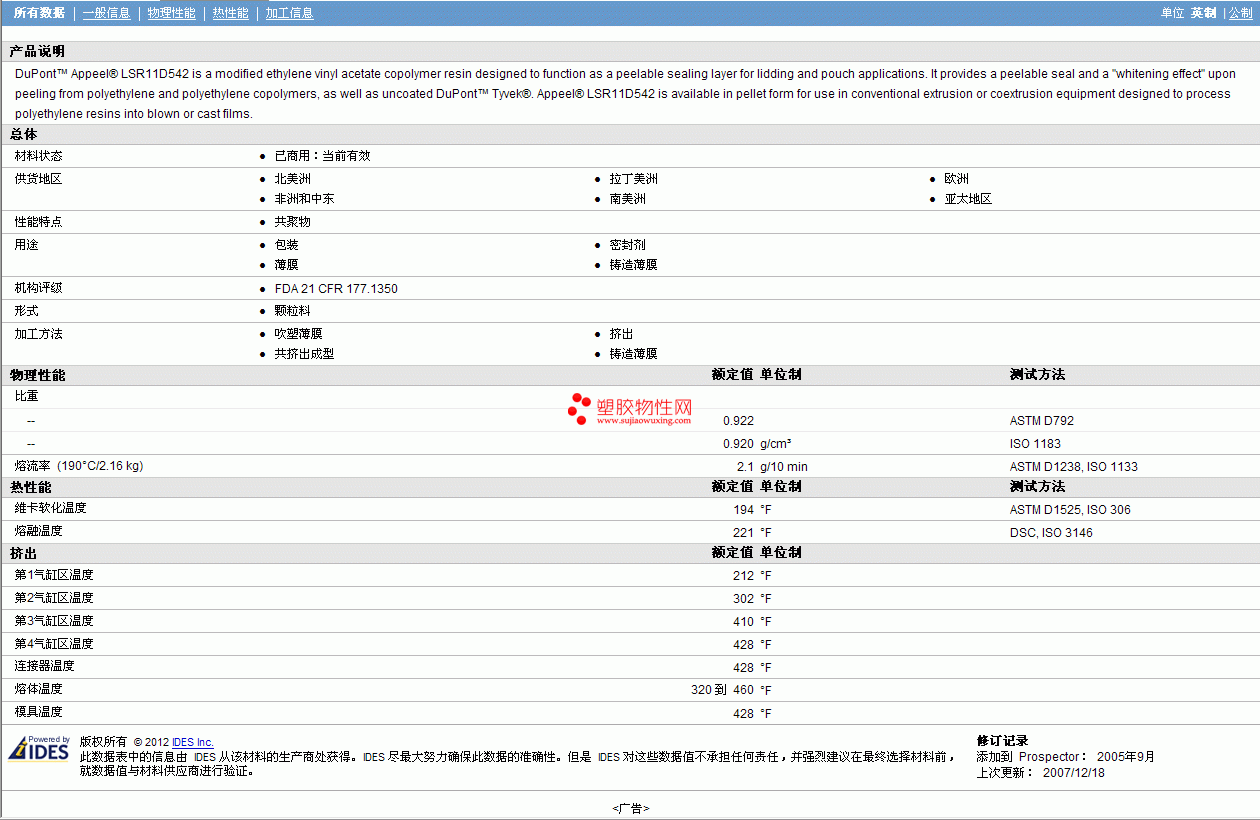This screenshot has width=1260, height=820.
Task: Select the 所有数据 tab
Action: (39, 13)
